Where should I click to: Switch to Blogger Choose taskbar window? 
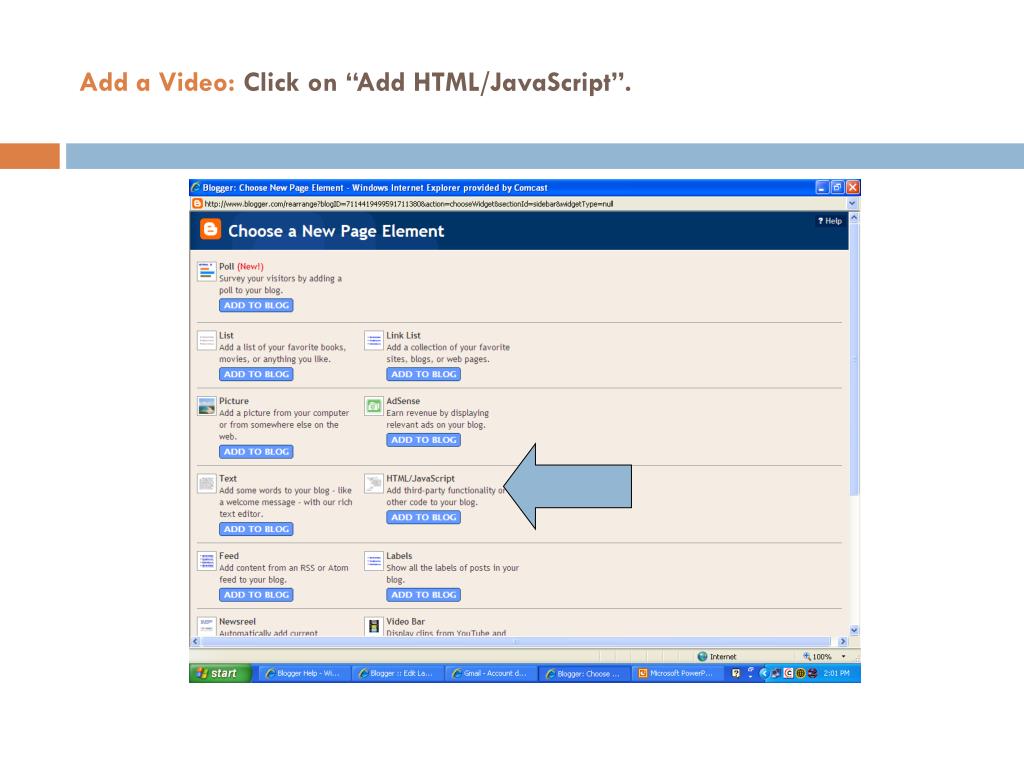(584, 673)
